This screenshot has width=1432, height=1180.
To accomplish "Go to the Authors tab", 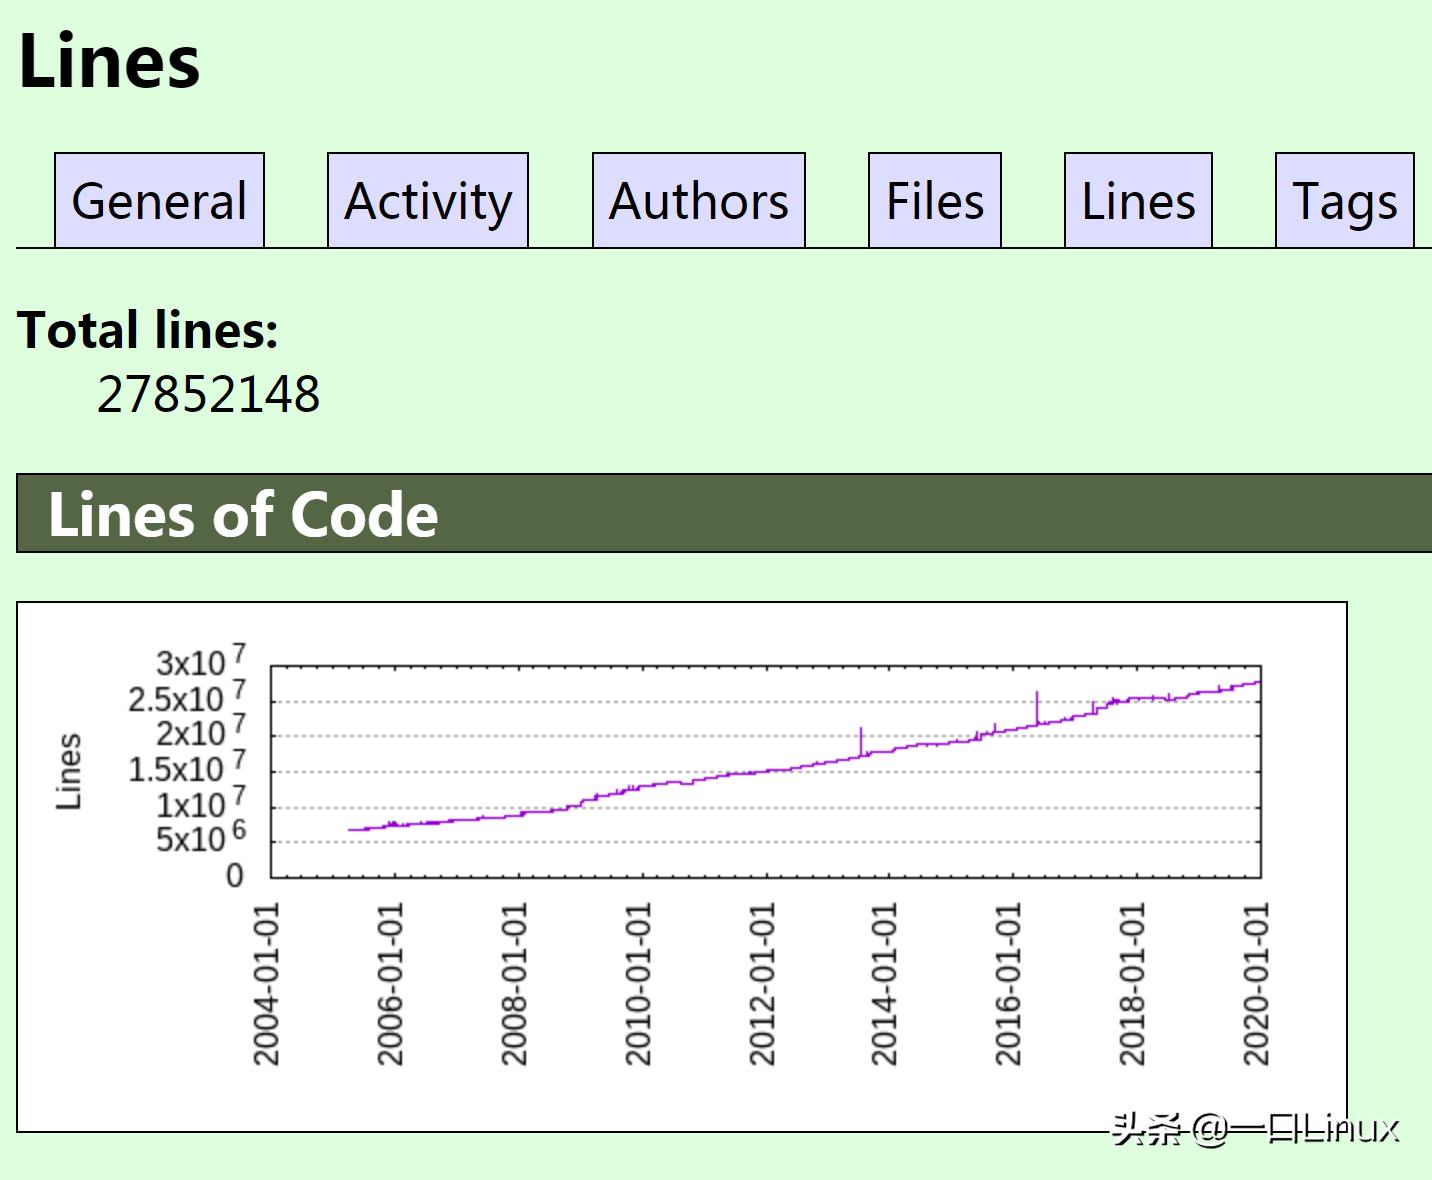I will coord(699,200).
